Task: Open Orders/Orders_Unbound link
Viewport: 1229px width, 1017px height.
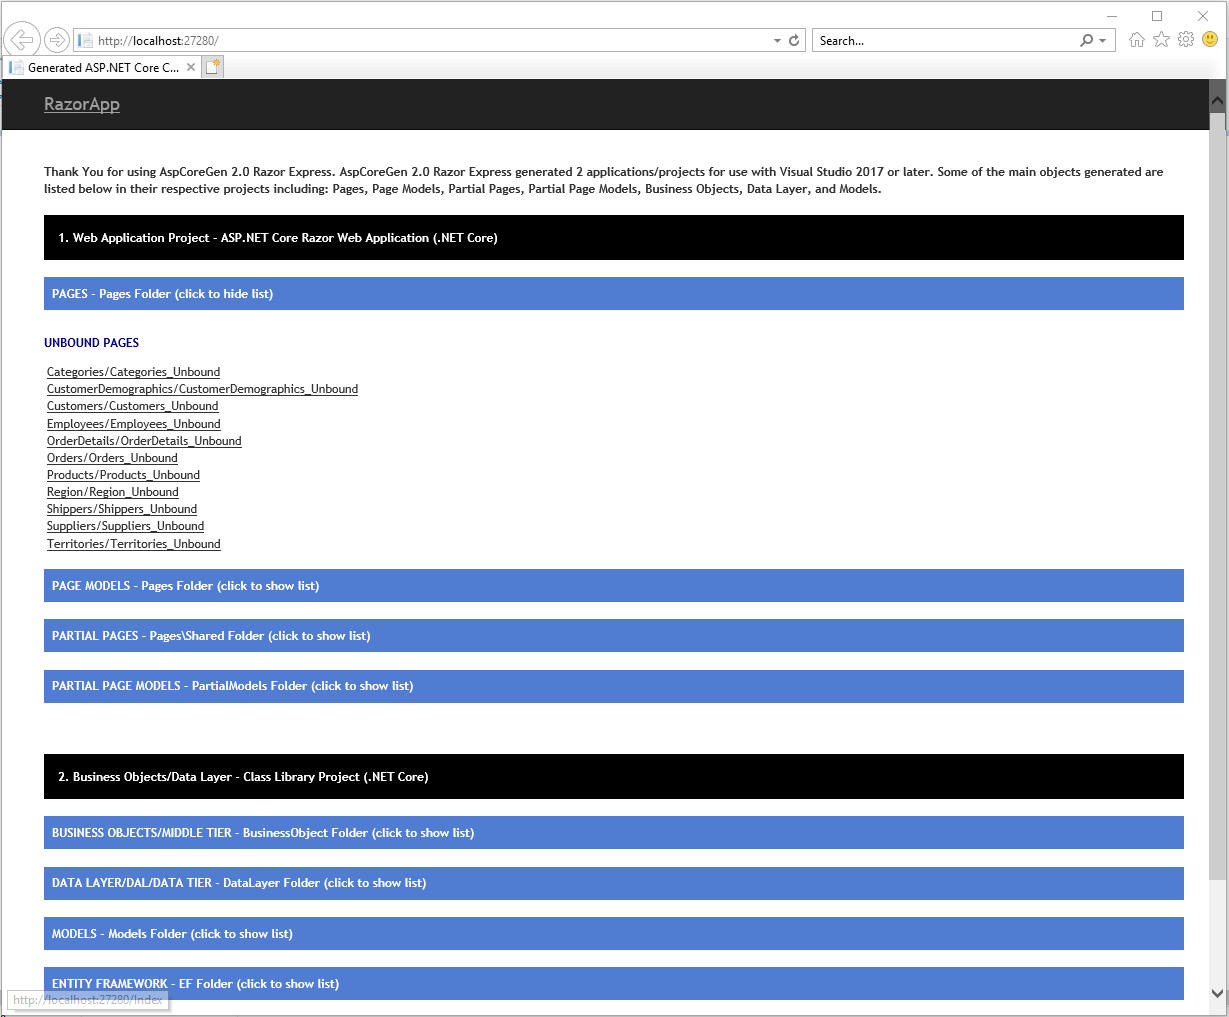Action: click(x=112, y=458)
